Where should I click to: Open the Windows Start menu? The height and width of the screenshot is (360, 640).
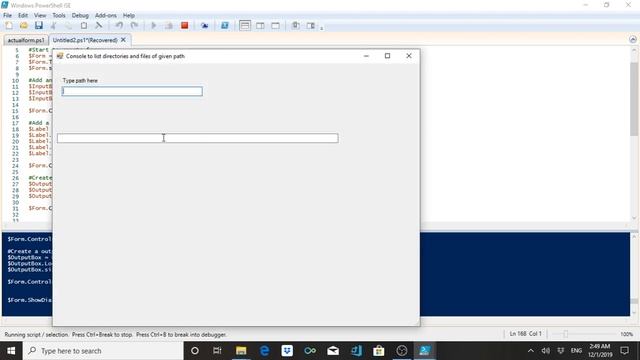pyautogui.click(x=11, y=351)
